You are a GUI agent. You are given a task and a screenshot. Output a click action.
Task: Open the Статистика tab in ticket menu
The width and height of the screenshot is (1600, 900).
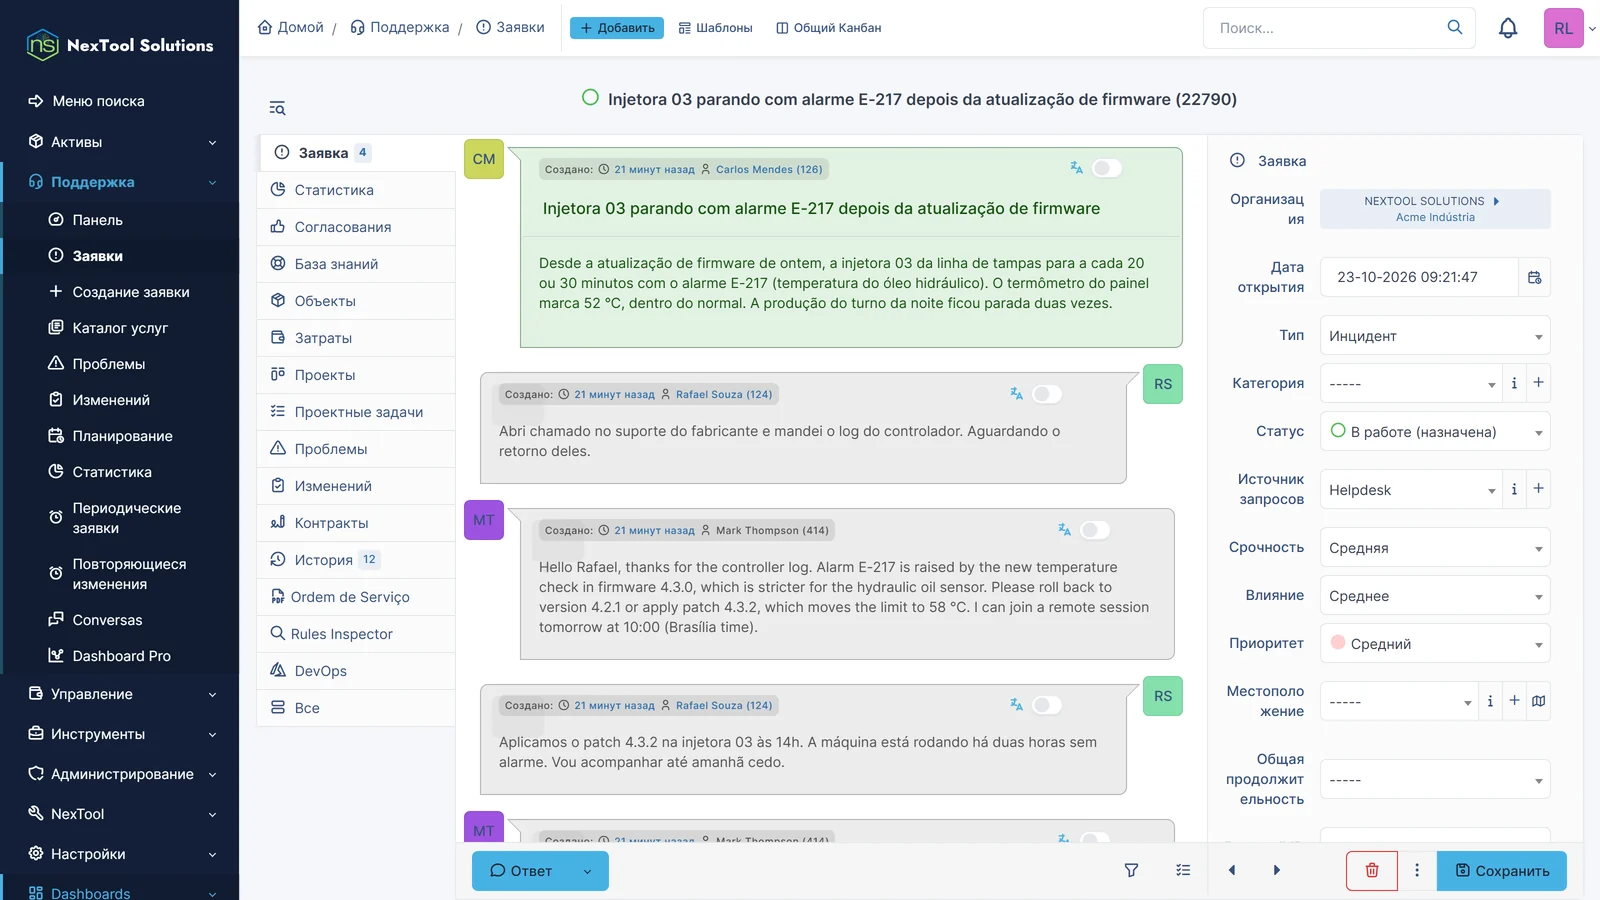point(357,190)
